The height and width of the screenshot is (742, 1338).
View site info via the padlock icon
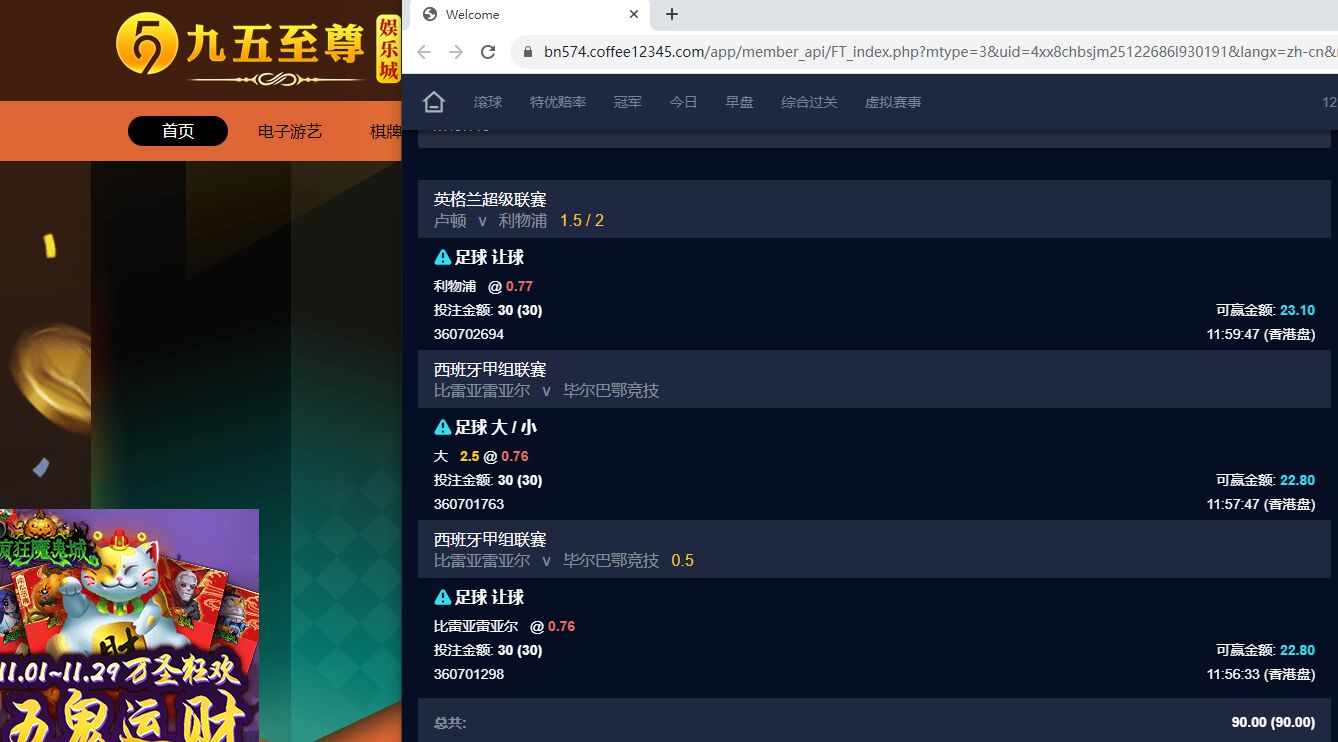point(527,52)
